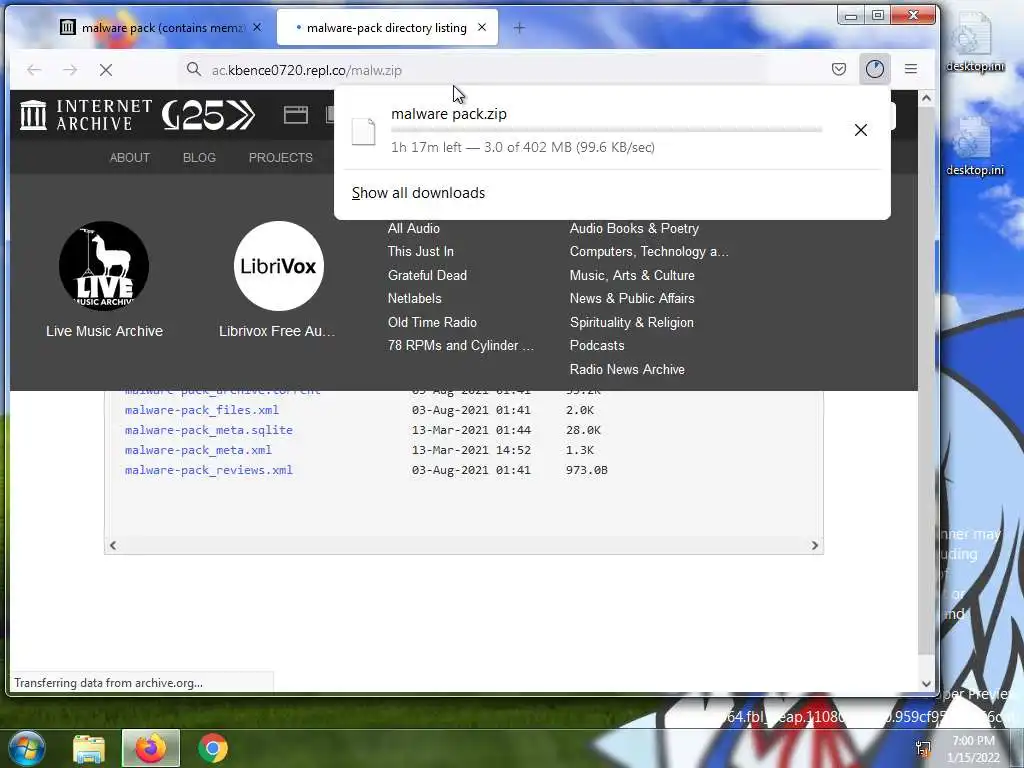Screen dimensions: 1024x768
Task: Open a new tab with the plus button
Action: [519, 27]
